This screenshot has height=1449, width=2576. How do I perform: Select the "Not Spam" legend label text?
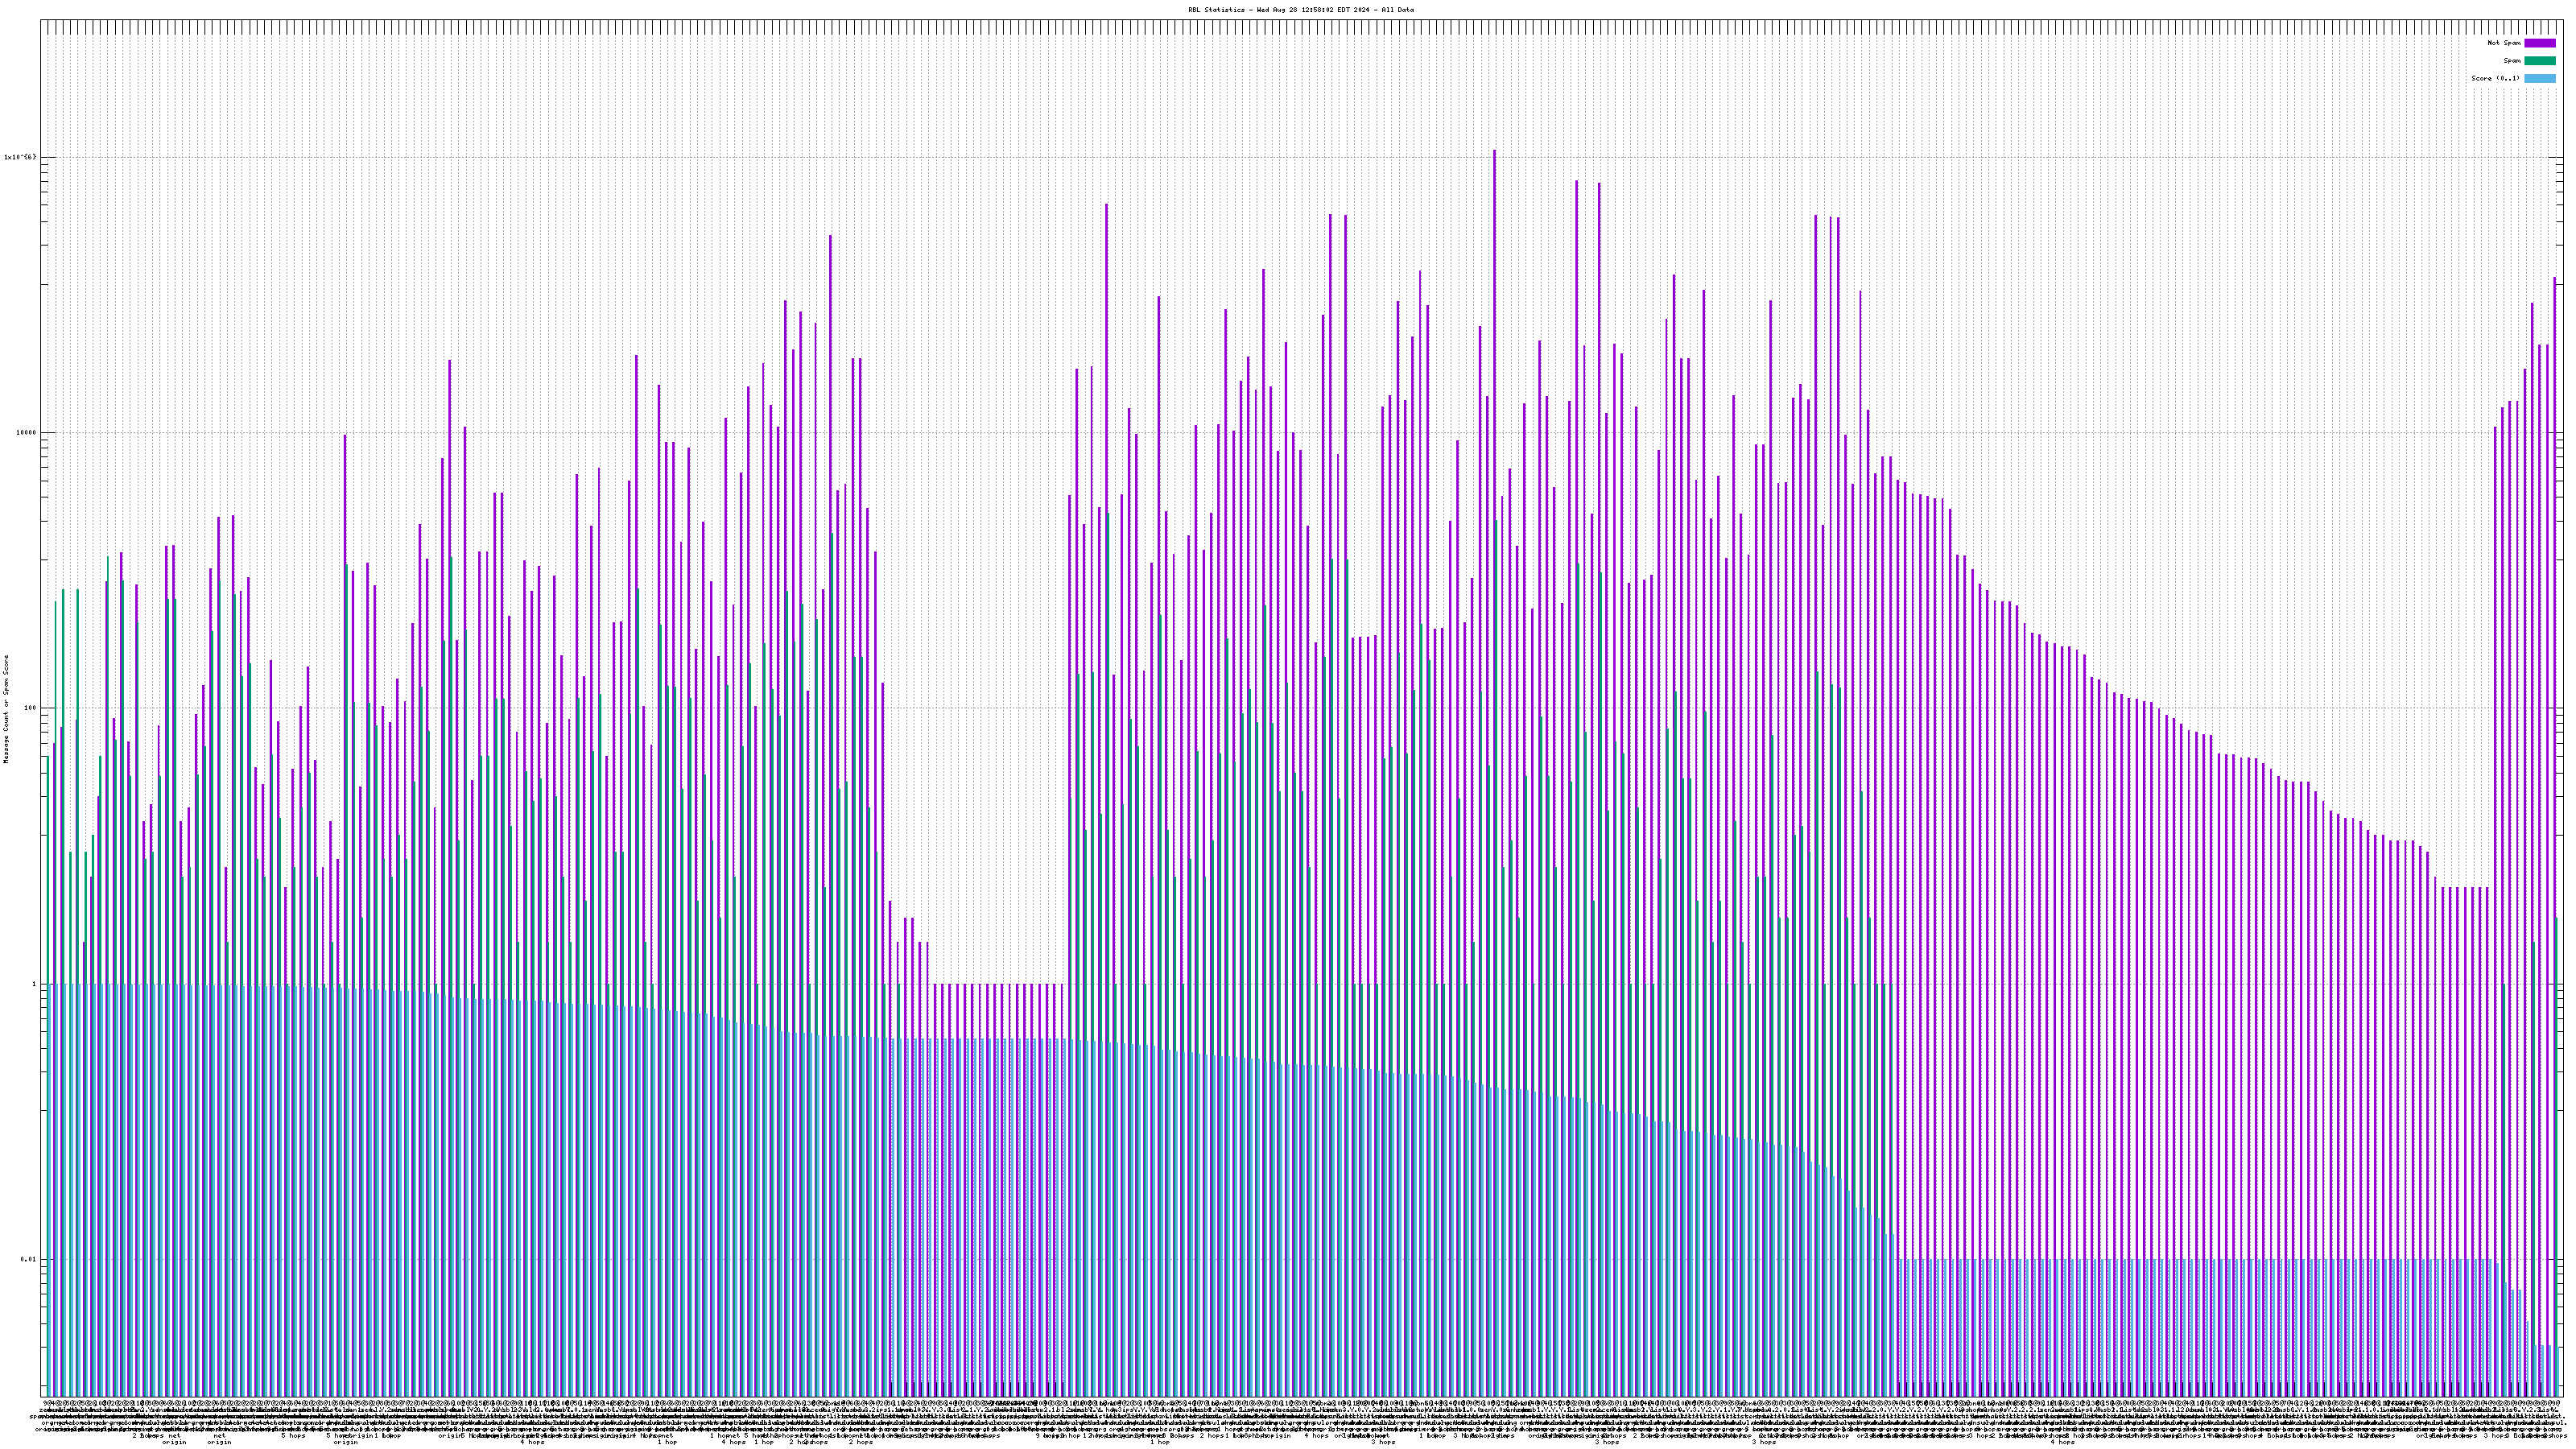click(2504, 43)
